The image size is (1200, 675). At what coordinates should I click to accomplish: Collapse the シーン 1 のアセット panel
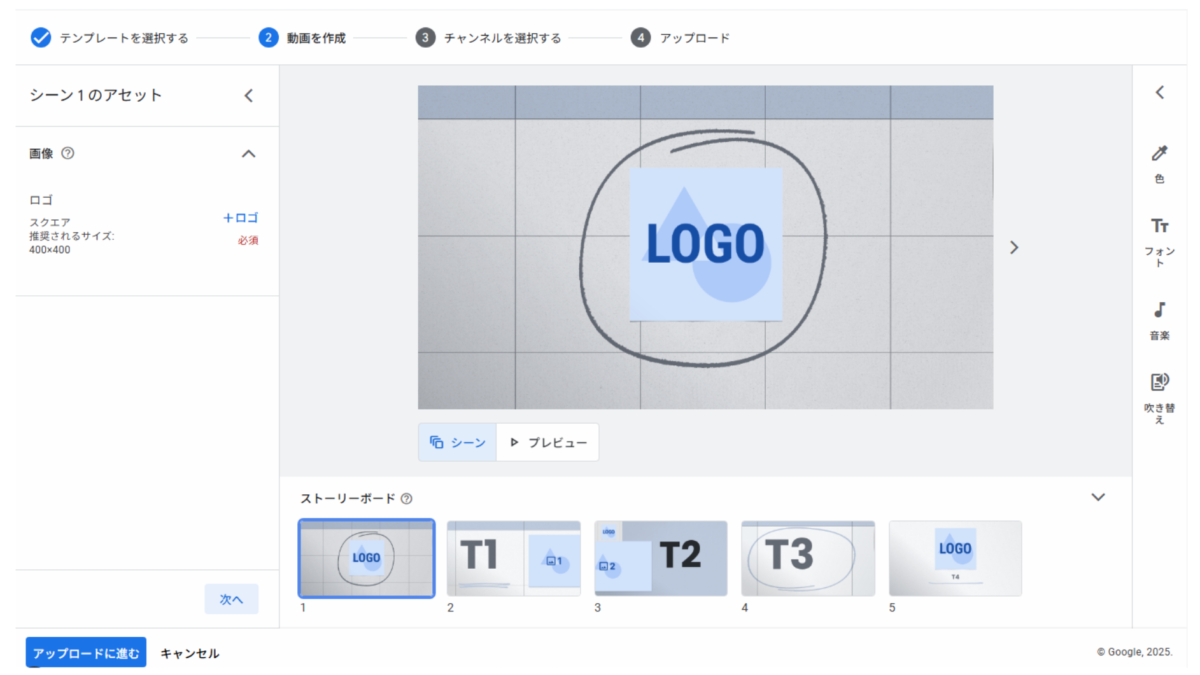249,96
